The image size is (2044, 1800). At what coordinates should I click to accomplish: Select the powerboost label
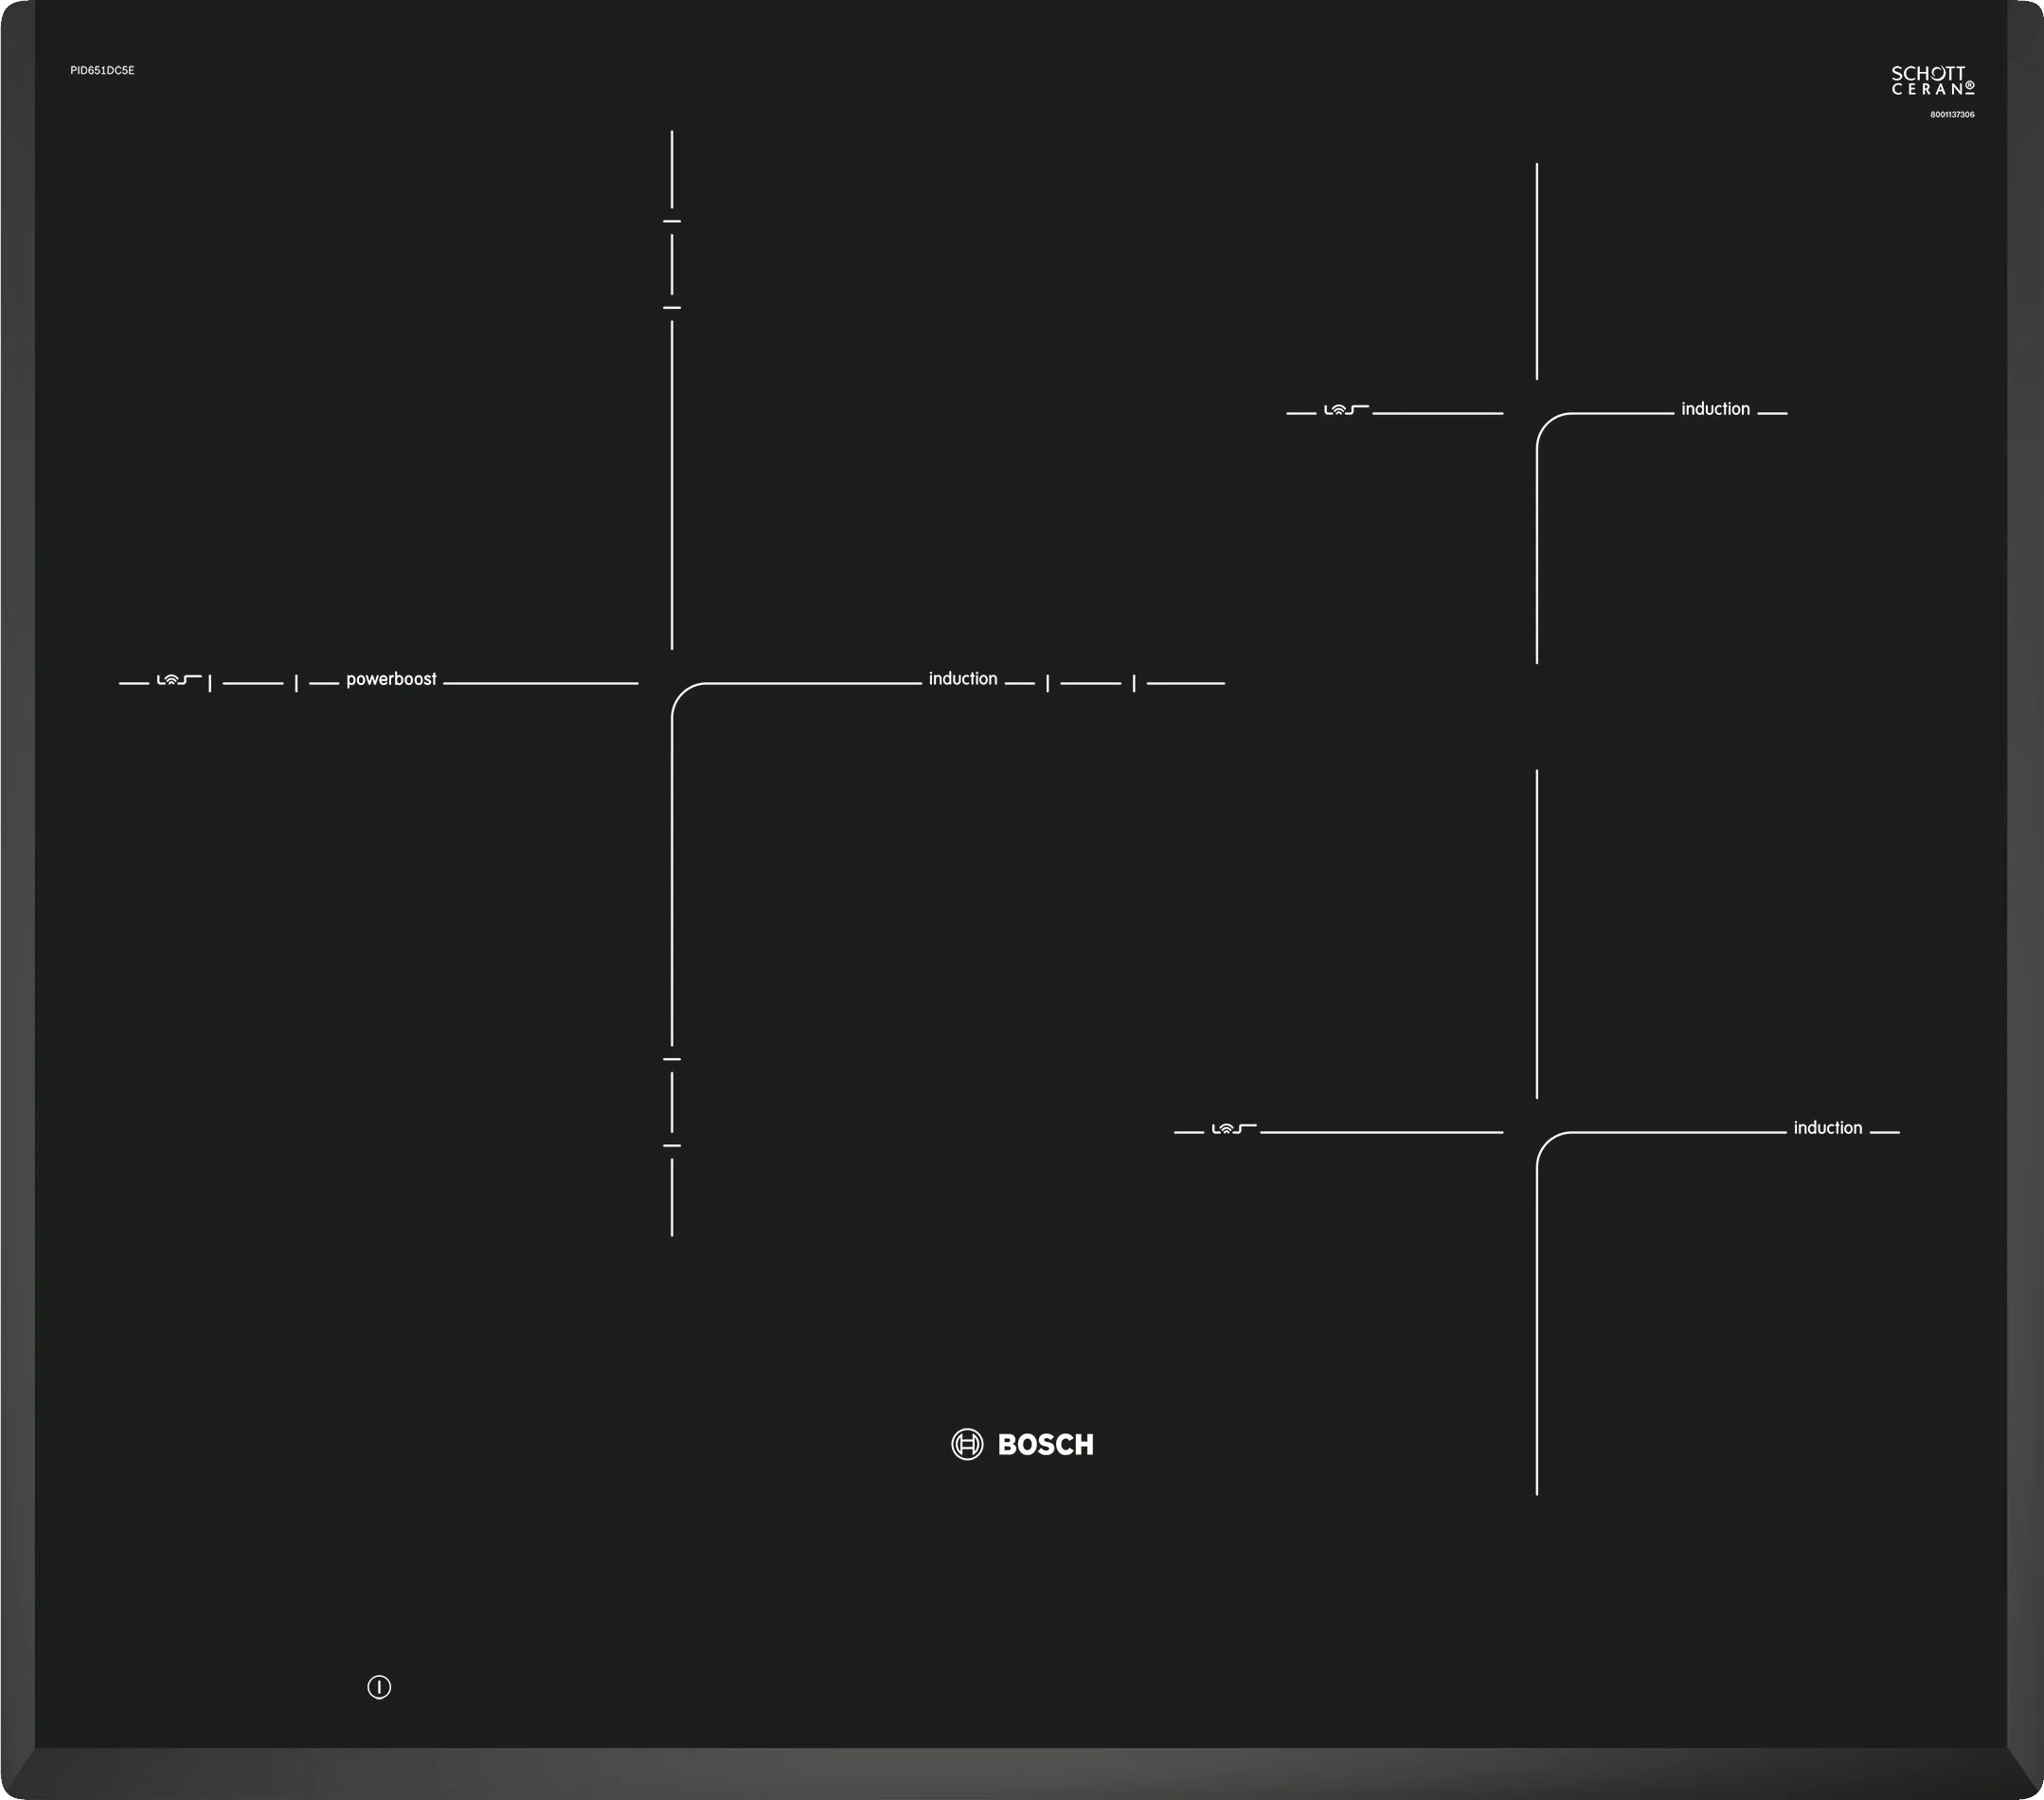point(391,679)
